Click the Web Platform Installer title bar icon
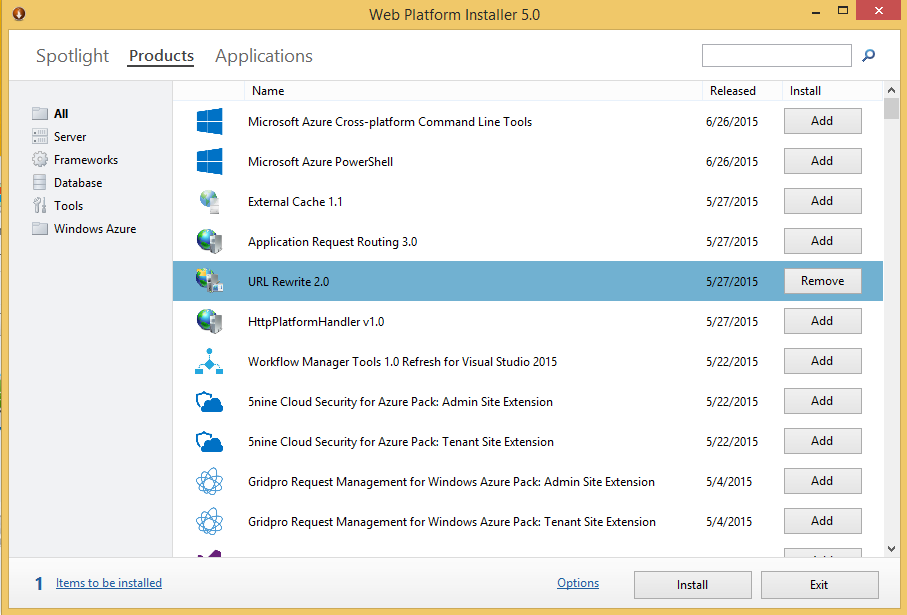 pyautogui.click(x=19, y=13)
